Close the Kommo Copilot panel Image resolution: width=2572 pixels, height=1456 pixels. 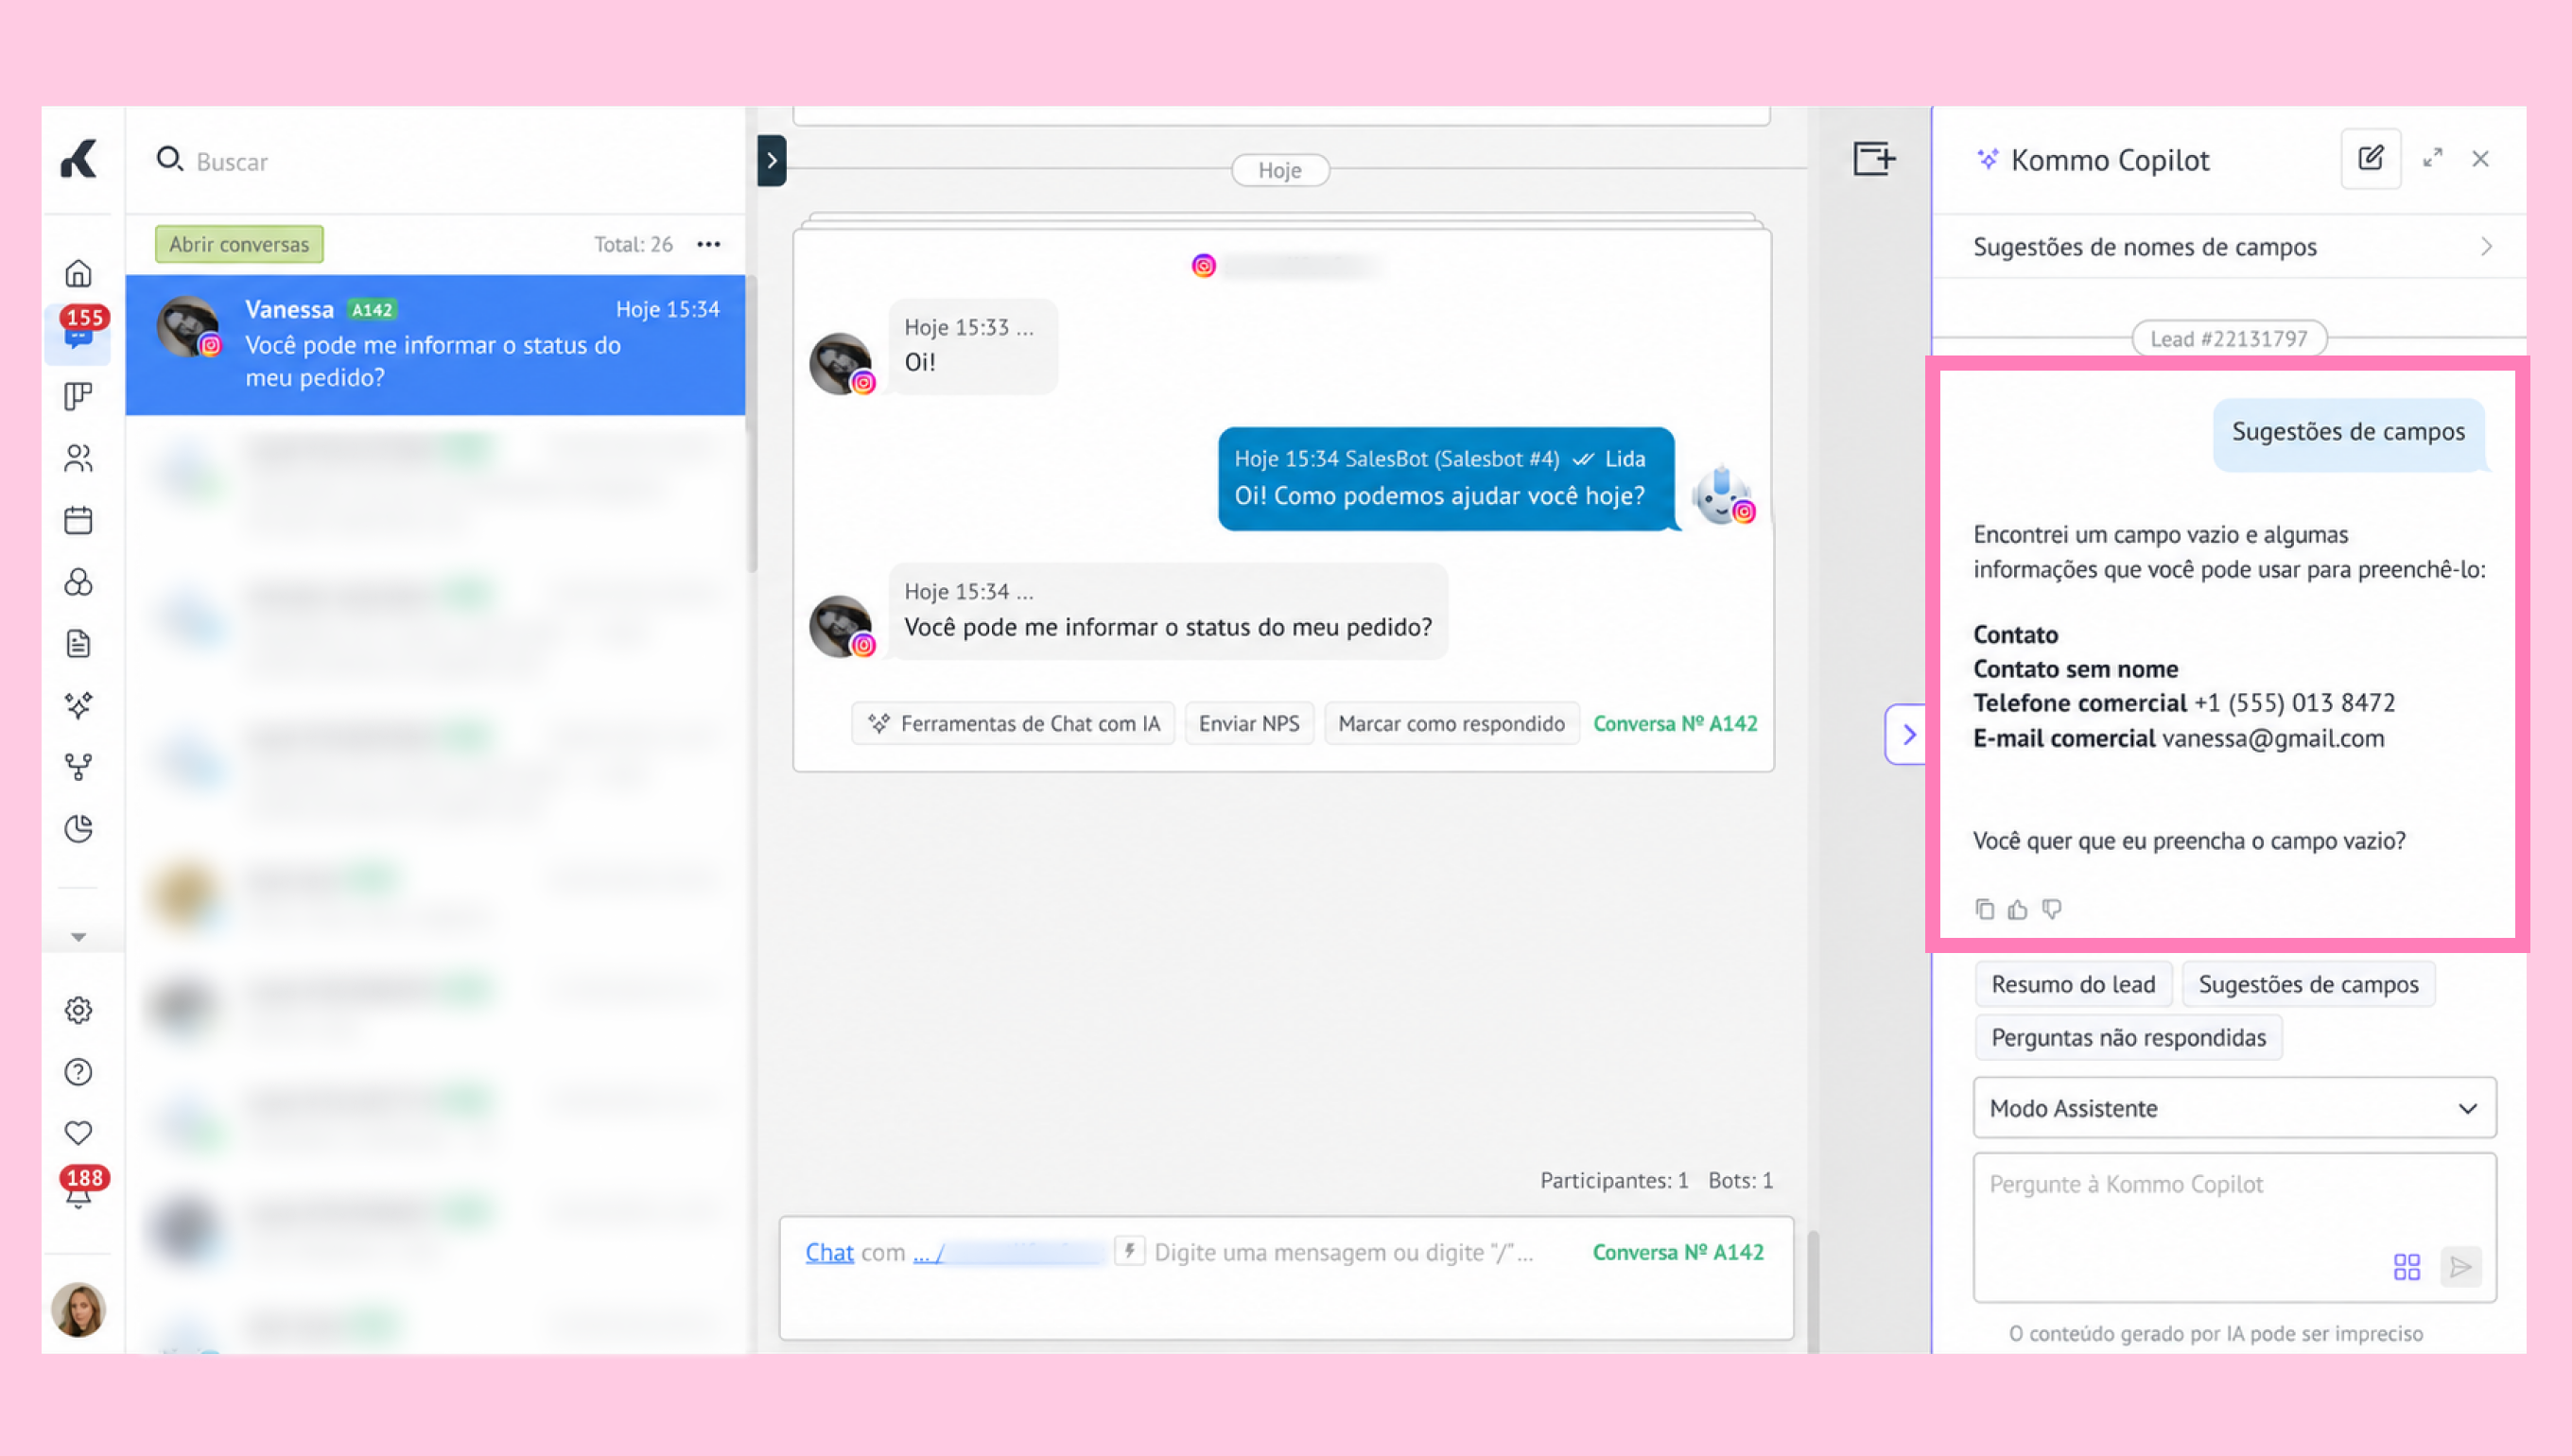click(2481, 159)
